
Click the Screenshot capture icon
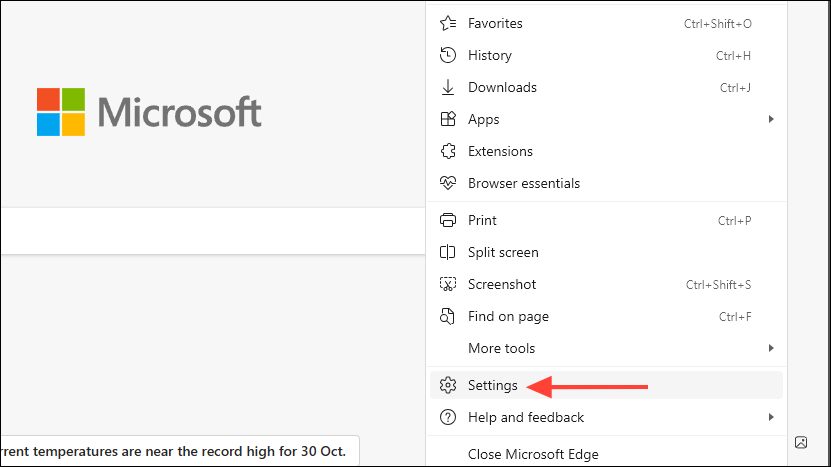448,284
